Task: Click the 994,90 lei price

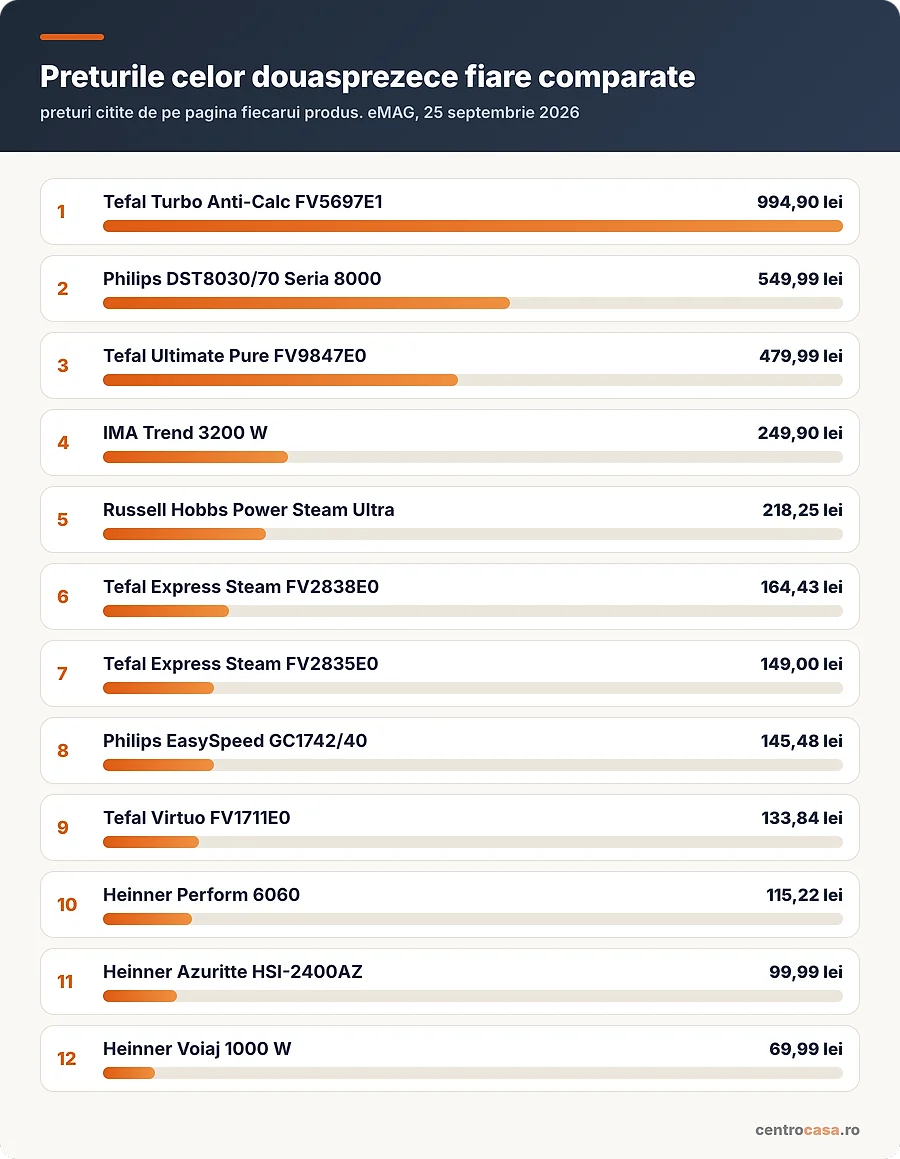Action: 800,202
